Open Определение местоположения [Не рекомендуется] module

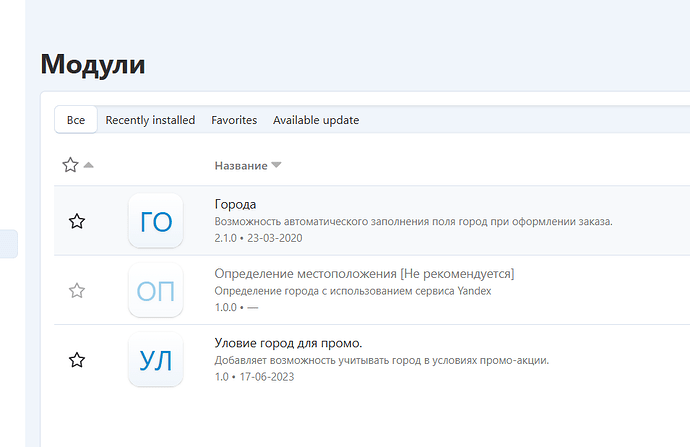pyautogui.click(x=364, y=273)
